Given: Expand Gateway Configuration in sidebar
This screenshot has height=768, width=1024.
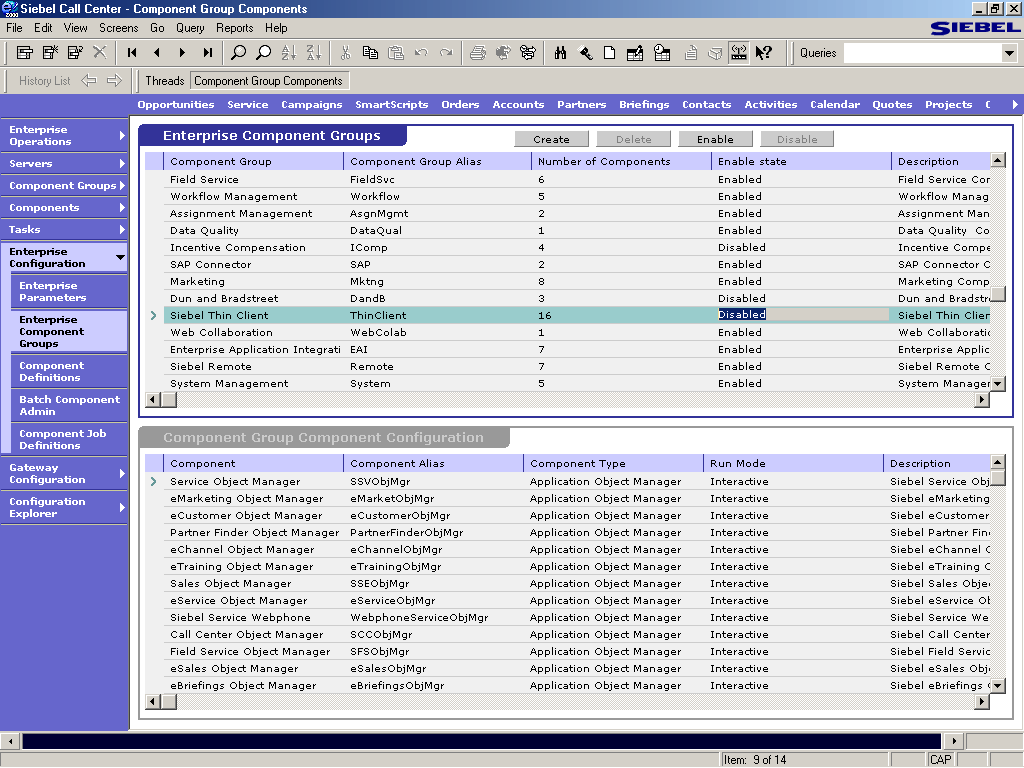Looking at the screenshot, I should (x=64, y=474).
